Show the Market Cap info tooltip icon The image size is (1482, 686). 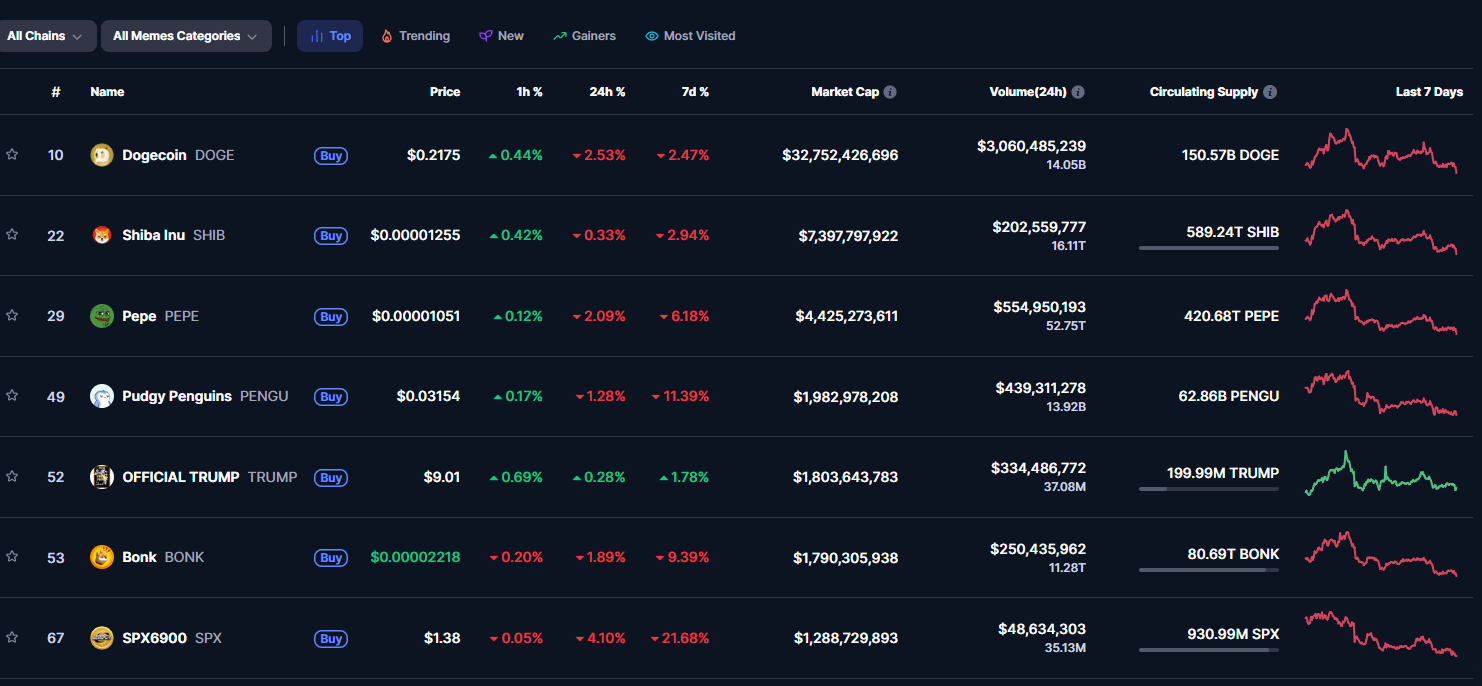pos(890,92)
